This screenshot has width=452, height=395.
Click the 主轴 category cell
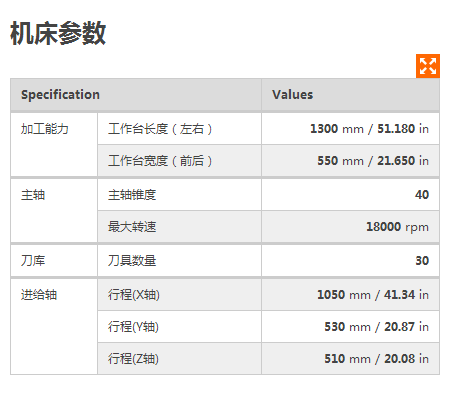54,211
